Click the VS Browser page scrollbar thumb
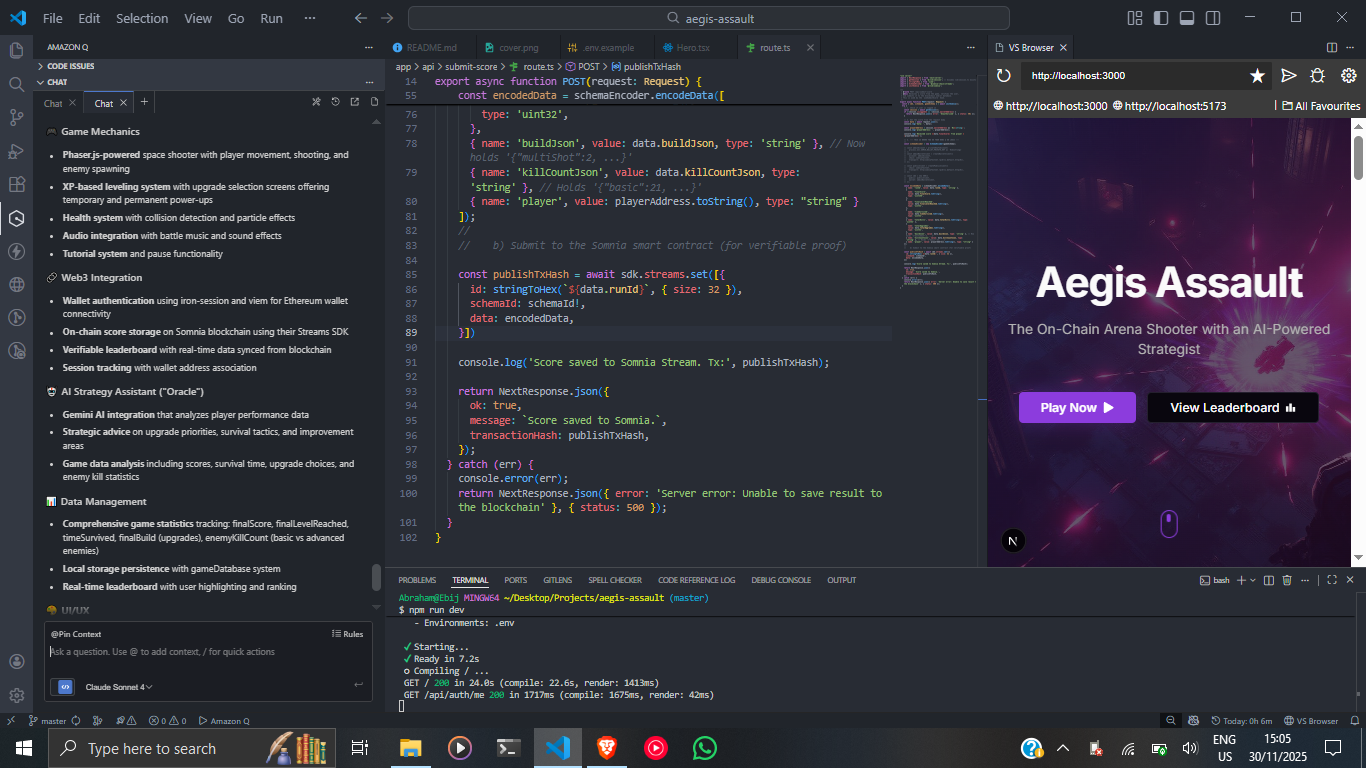Viewport: 1366px width, 768px height. pyautogui.click(x=1358, y=157)
